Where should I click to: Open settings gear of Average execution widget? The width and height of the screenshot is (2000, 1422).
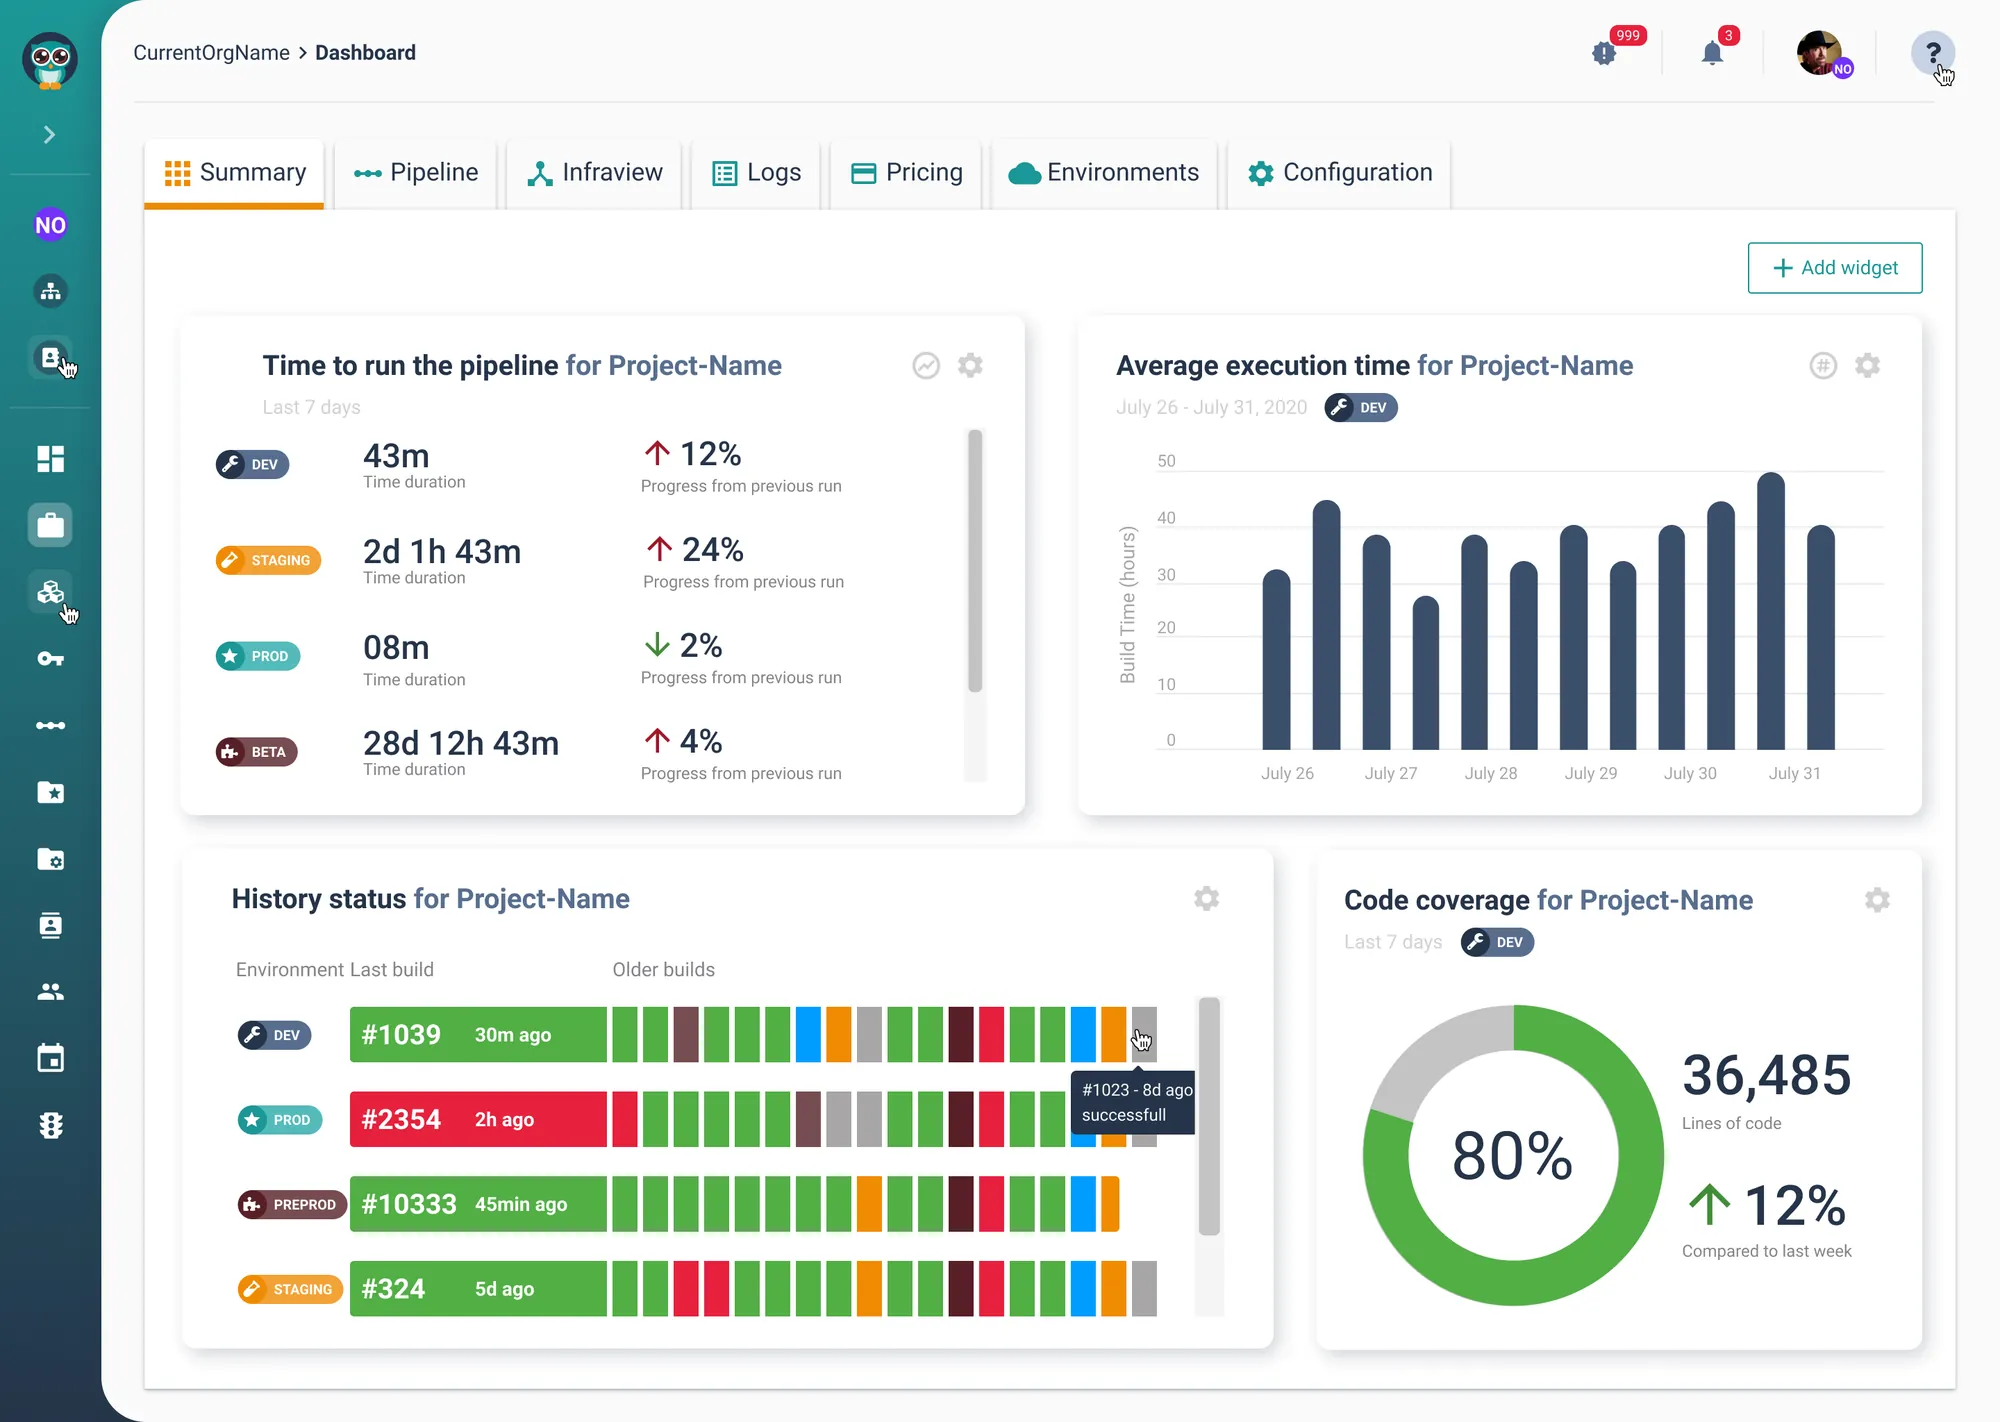click(x=1867, y=366)
